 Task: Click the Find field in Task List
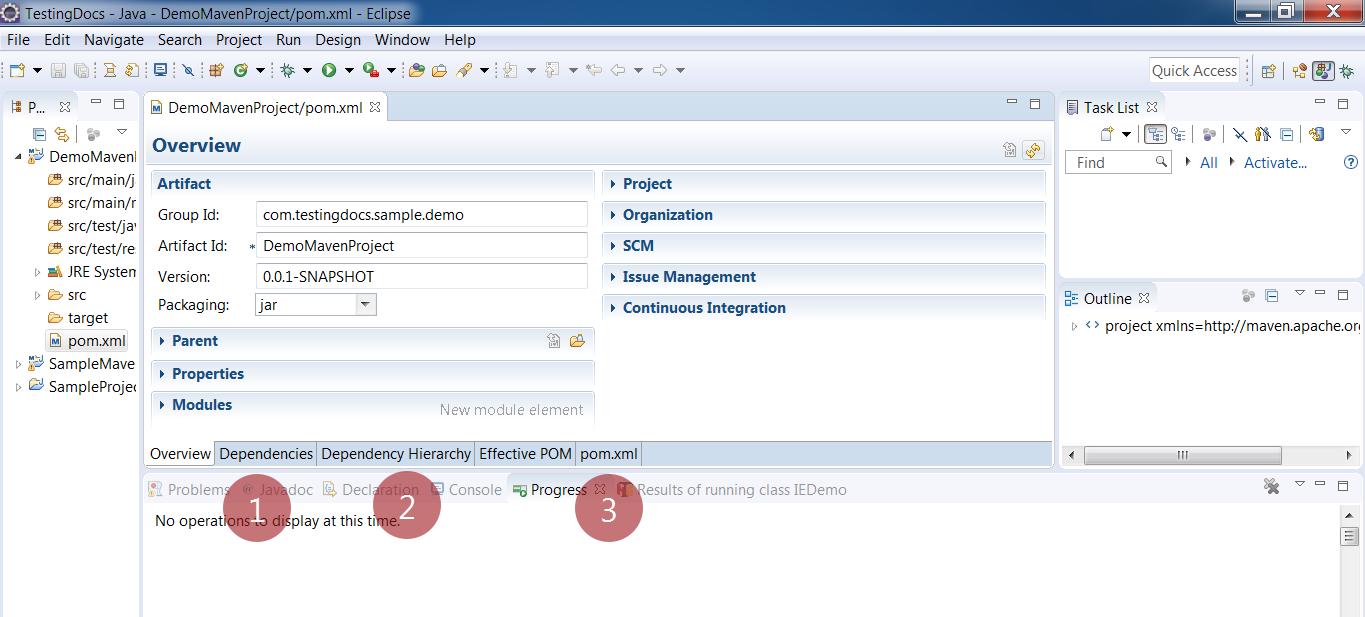tap(1118, 162)
